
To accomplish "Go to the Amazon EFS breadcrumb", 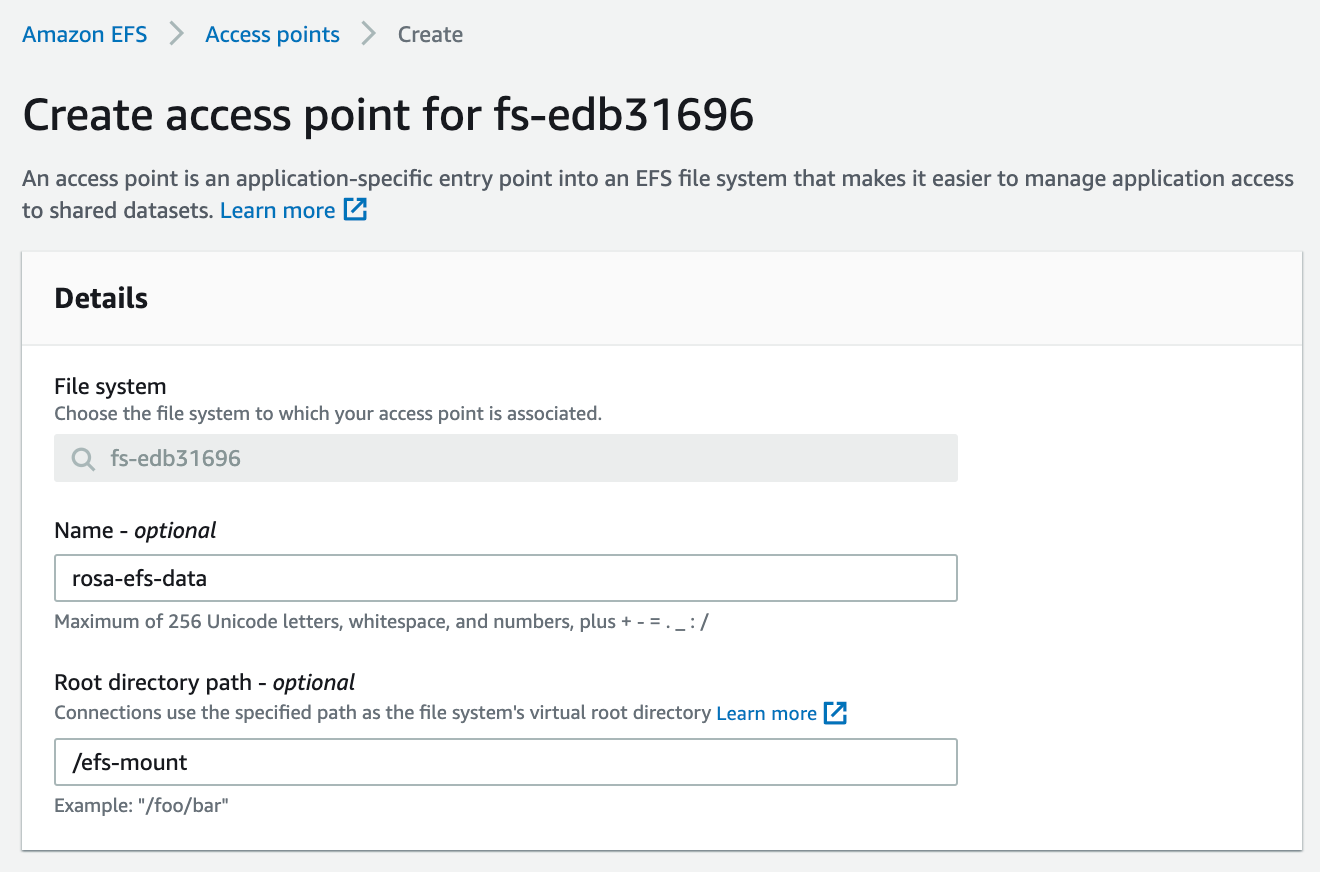I will [x=85, y=34].
